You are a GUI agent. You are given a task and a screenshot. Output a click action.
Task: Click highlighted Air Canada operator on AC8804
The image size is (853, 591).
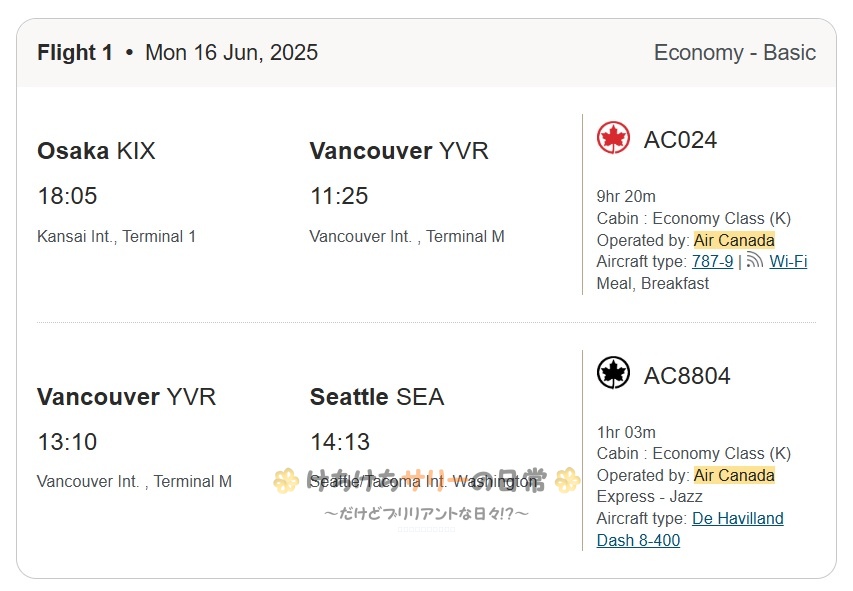coord(734,475)
